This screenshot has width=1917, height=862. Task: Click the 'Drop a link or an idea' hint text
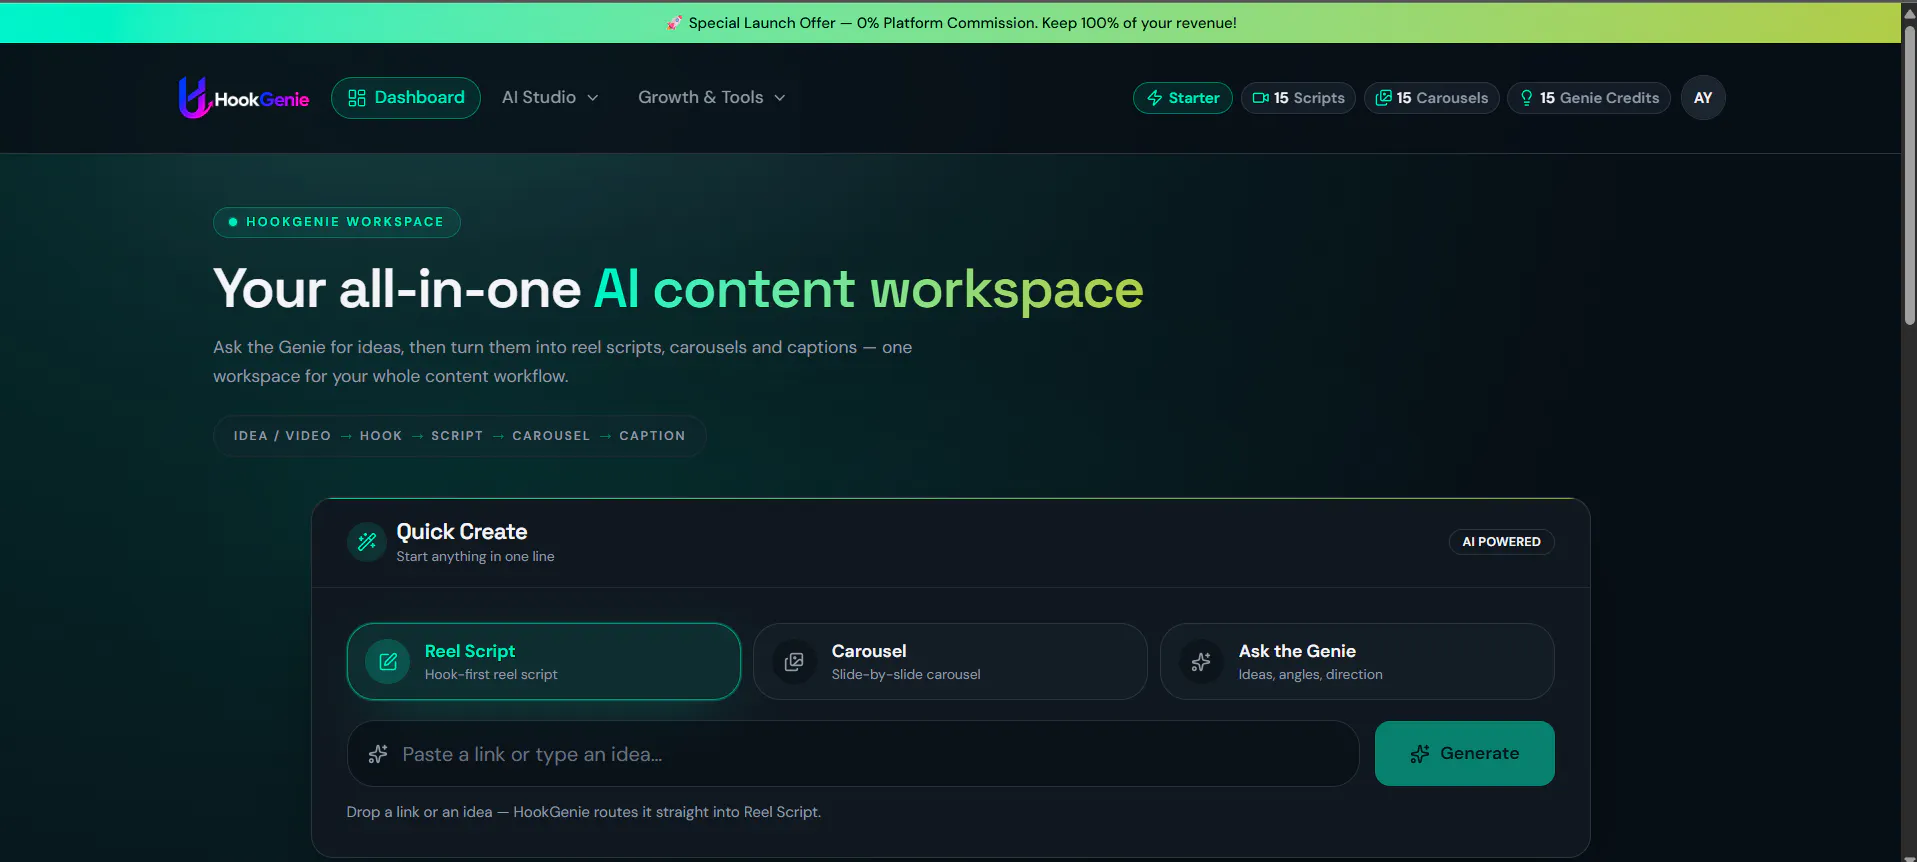point(584,812)
